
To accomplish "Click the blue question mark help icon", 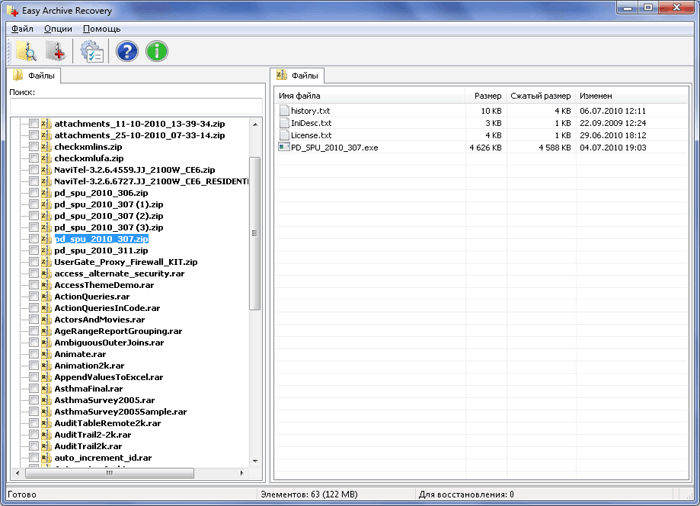I will pos(127,51).
